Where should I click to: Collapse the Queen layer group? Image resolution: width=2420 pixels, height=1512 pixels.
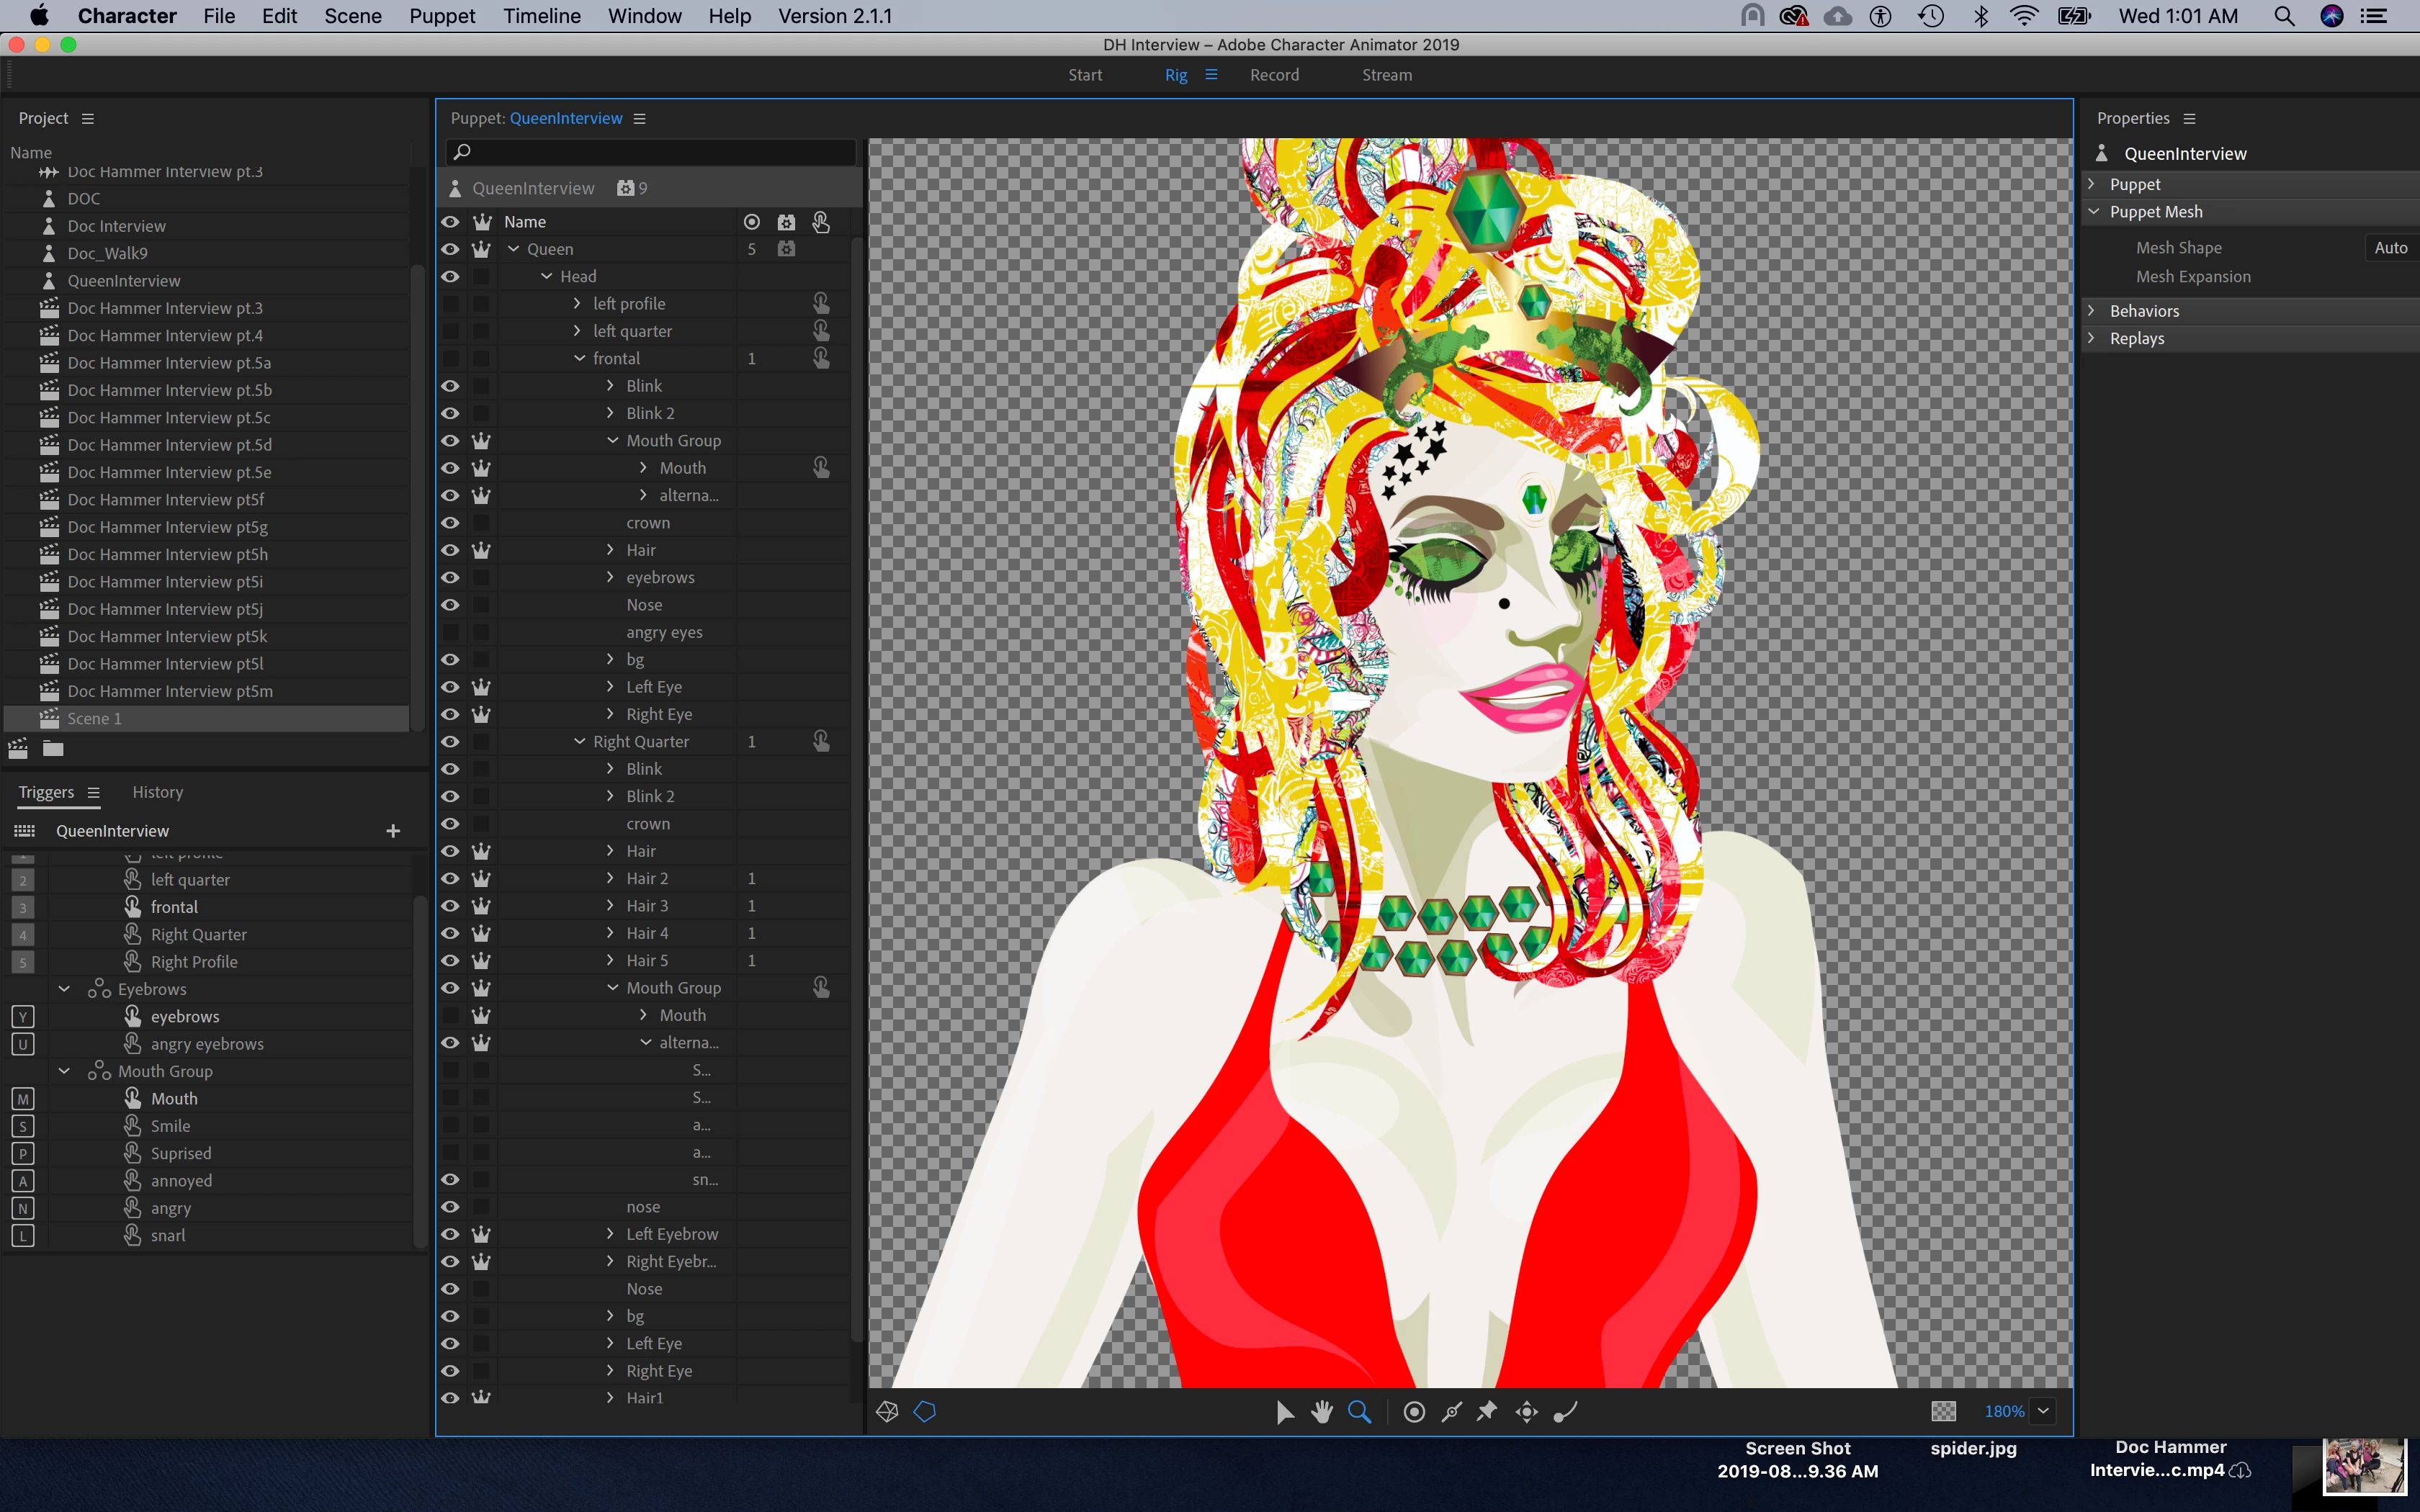tap(514, 249)
